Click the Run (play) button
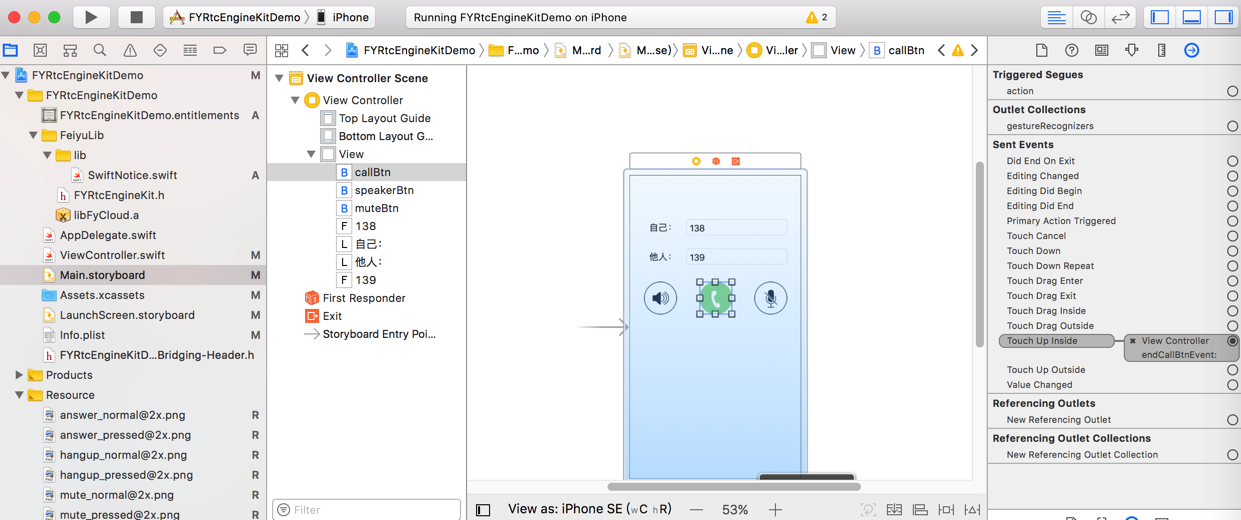This screenshot has height=520, width=1241. [x=91, y=17]
